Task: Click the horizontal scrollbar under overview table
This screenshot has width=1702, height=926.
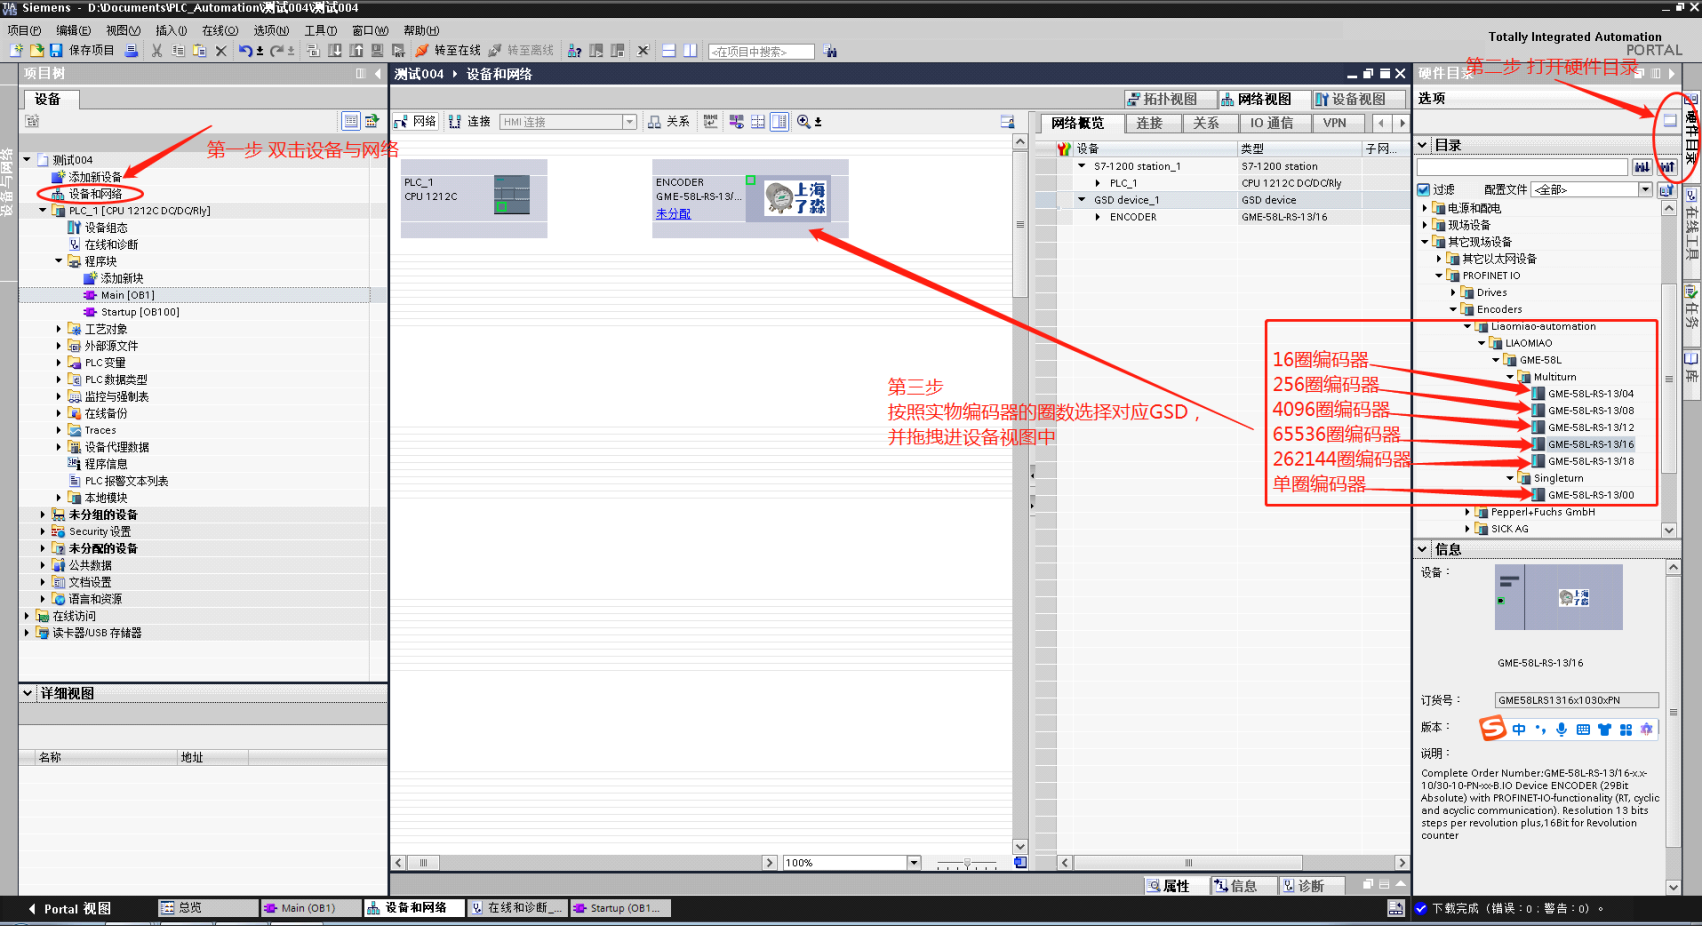Action: coord(1188,862)
